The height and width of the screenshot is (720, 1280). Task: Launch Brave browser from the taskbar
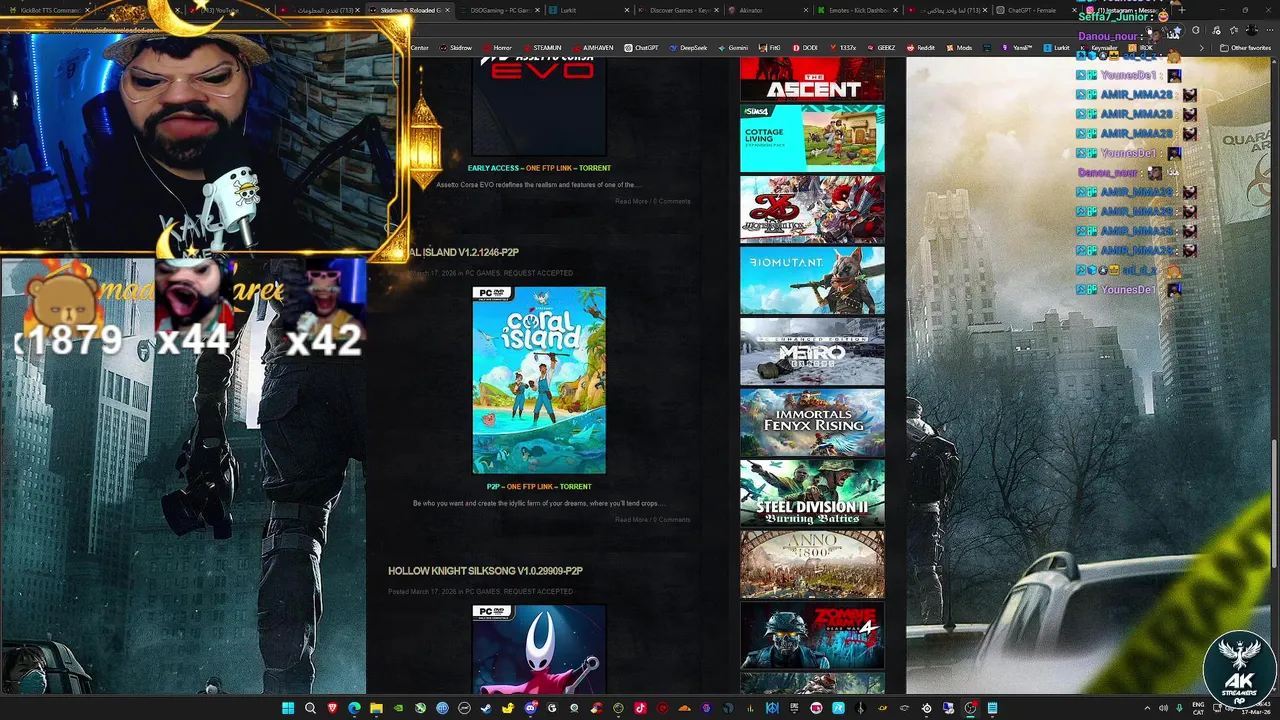(x=332, y=708)
